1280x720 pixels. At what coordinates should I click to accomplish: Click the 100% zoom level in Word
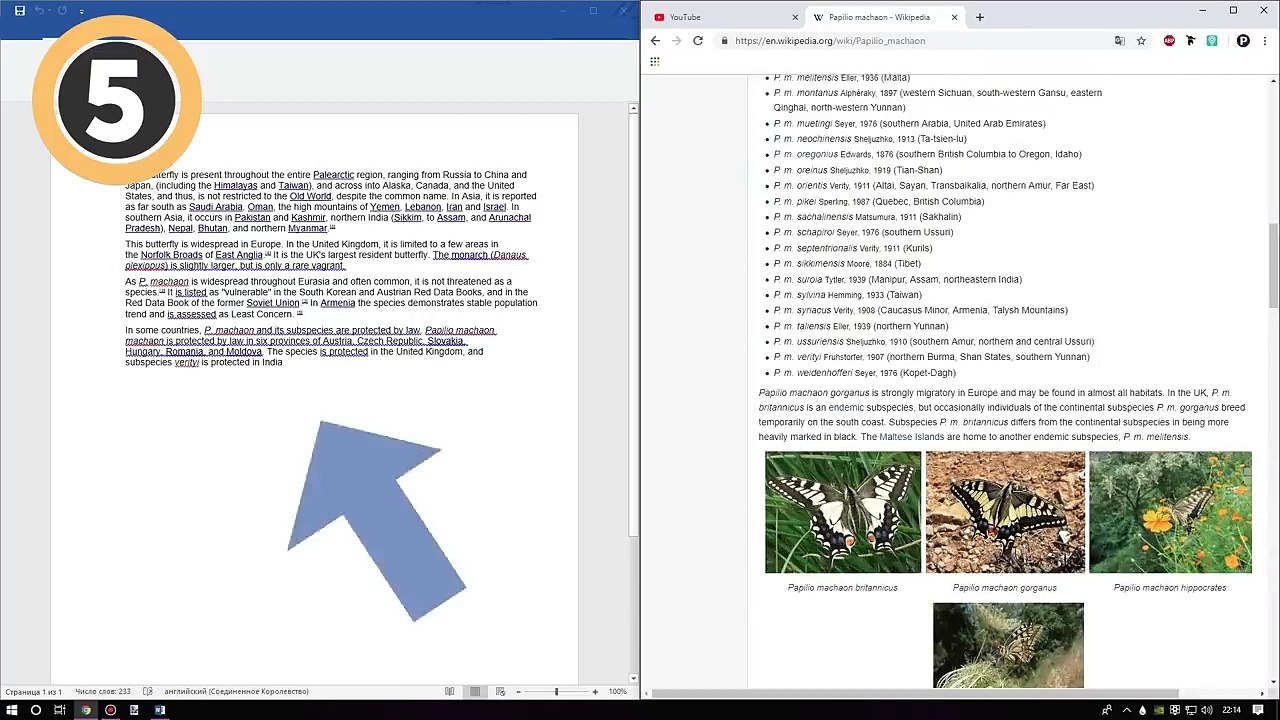click(x=618, y=692)
